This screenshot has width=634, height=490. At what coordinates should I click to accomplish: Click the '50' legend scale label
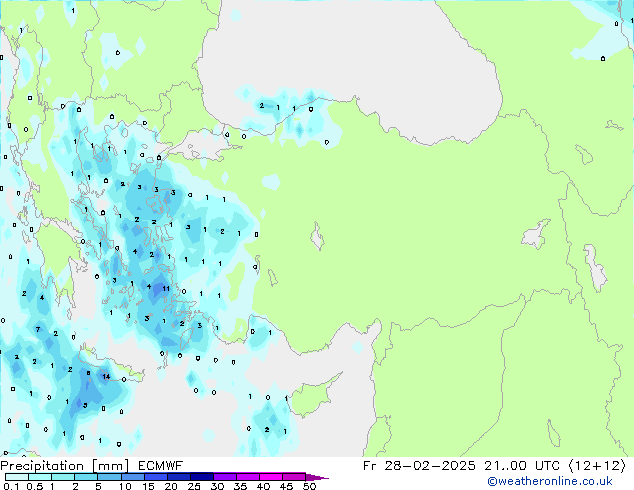(x=309, y=486)
